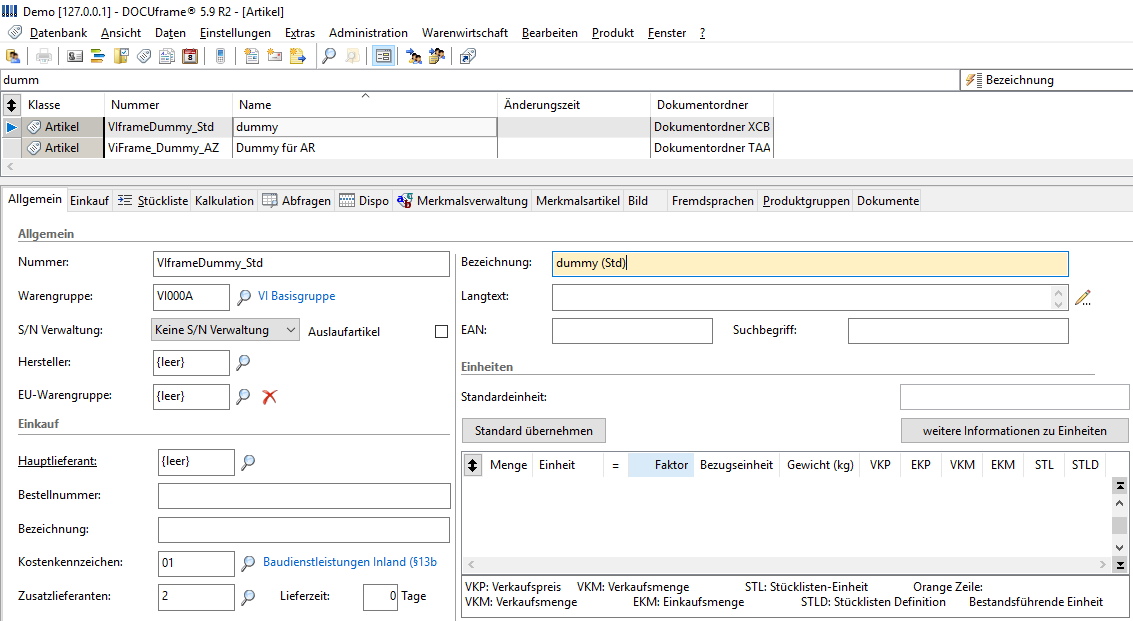Screen dimensions: 1133x621
Task: Click the EAN input field
Action: click(632, 331)
